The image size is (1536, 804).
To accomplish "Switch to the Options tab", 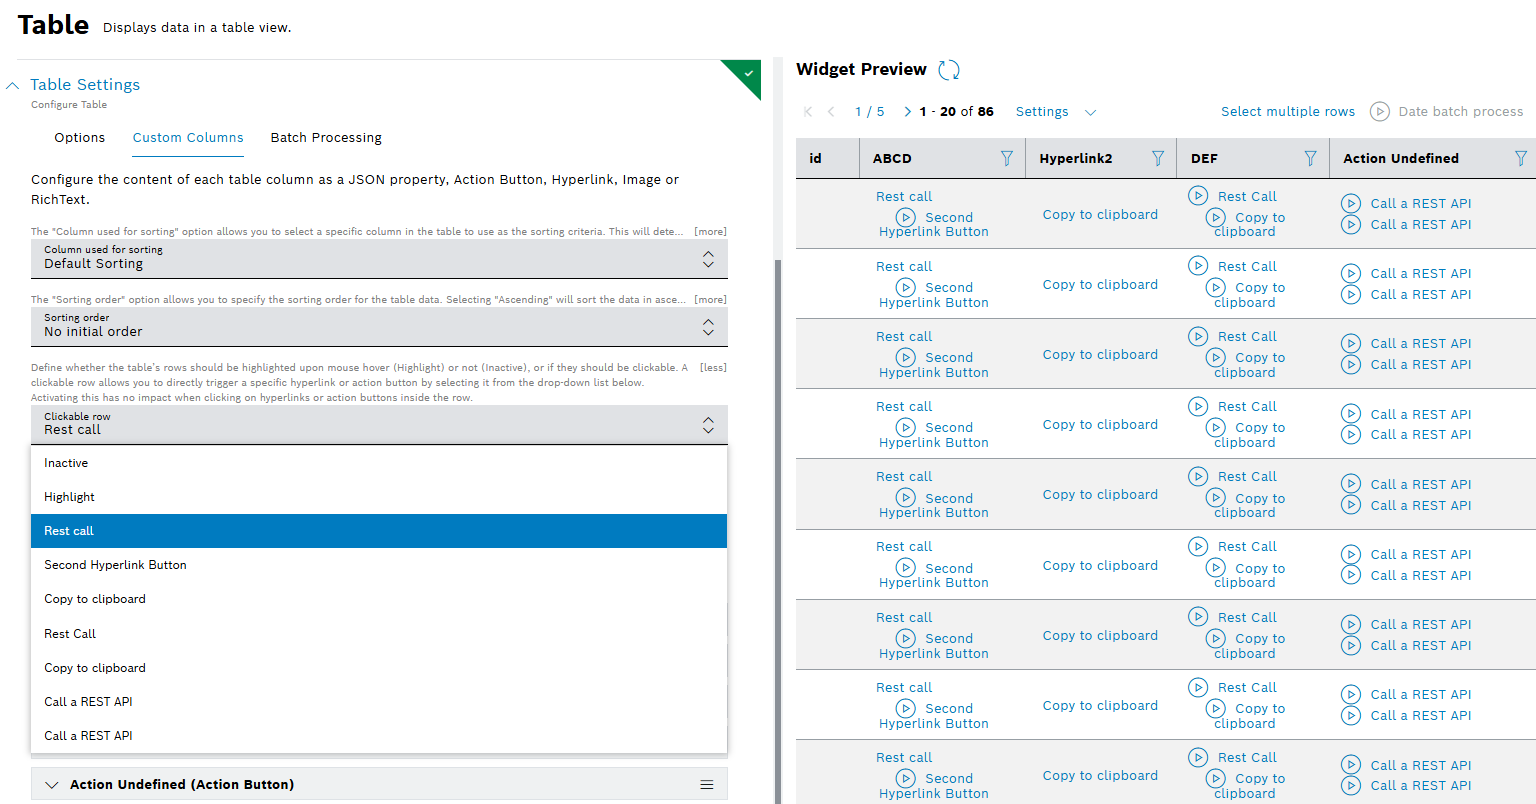I will (x=79, y=138).
